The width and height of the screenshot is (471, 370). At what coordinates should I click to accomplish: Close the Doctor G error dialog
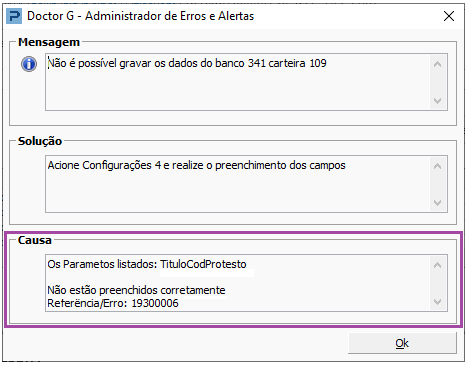coord(449,16)
